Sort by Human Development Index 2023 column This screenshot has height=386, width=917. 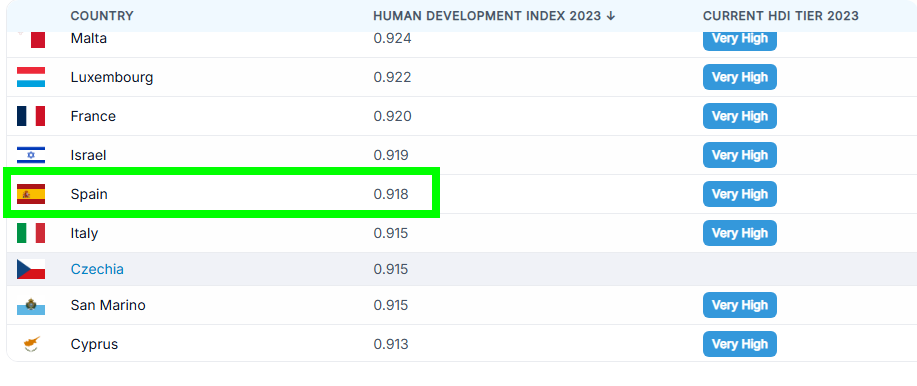point(494,16)
